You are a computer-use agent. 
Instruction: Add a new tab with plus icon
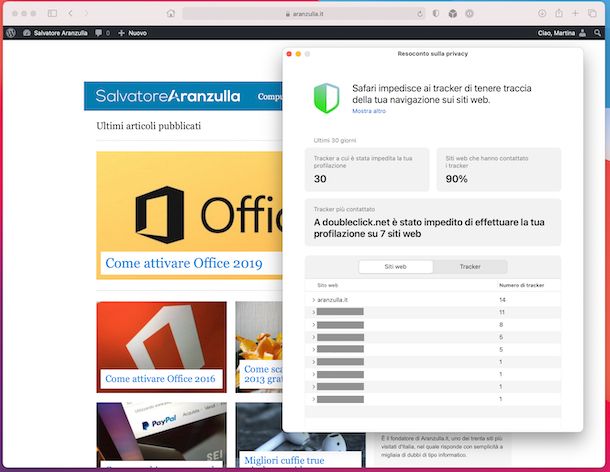575,13
